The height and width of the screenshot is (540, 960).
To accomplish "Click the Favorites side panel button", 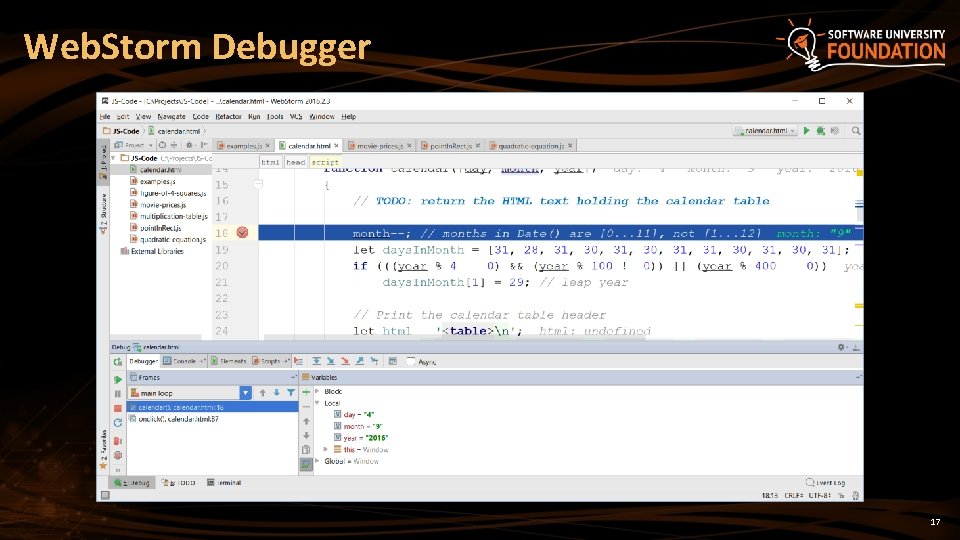I will 103,449.
